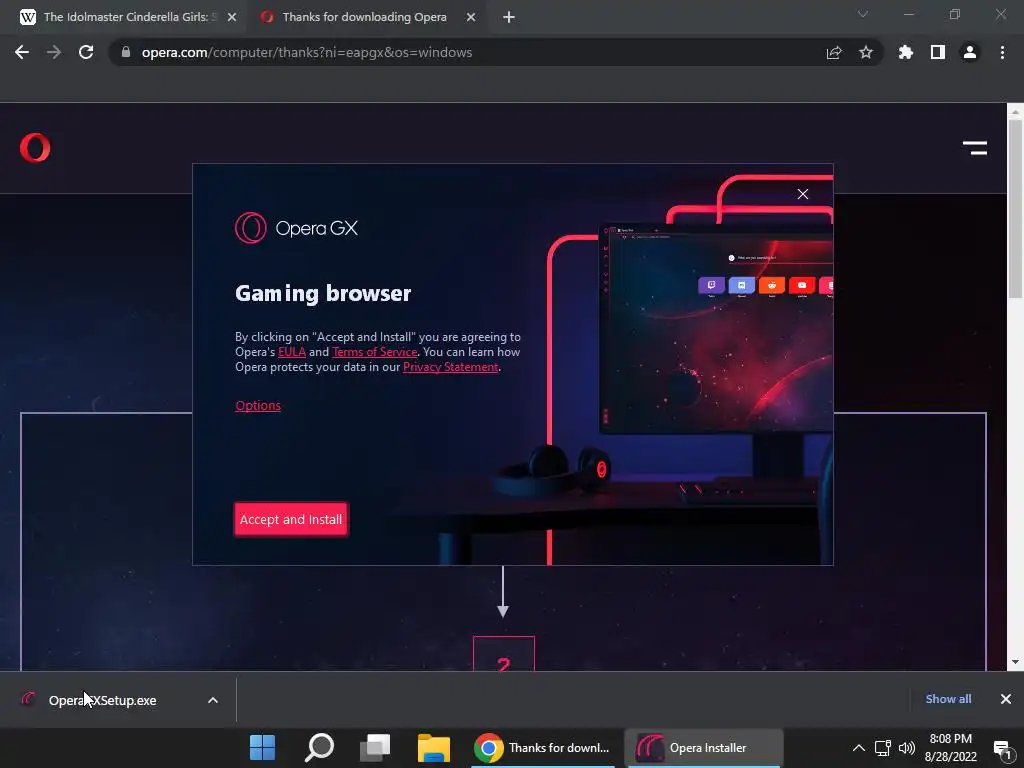
Task: Click Show all downloads
Action: pos(948,699)
